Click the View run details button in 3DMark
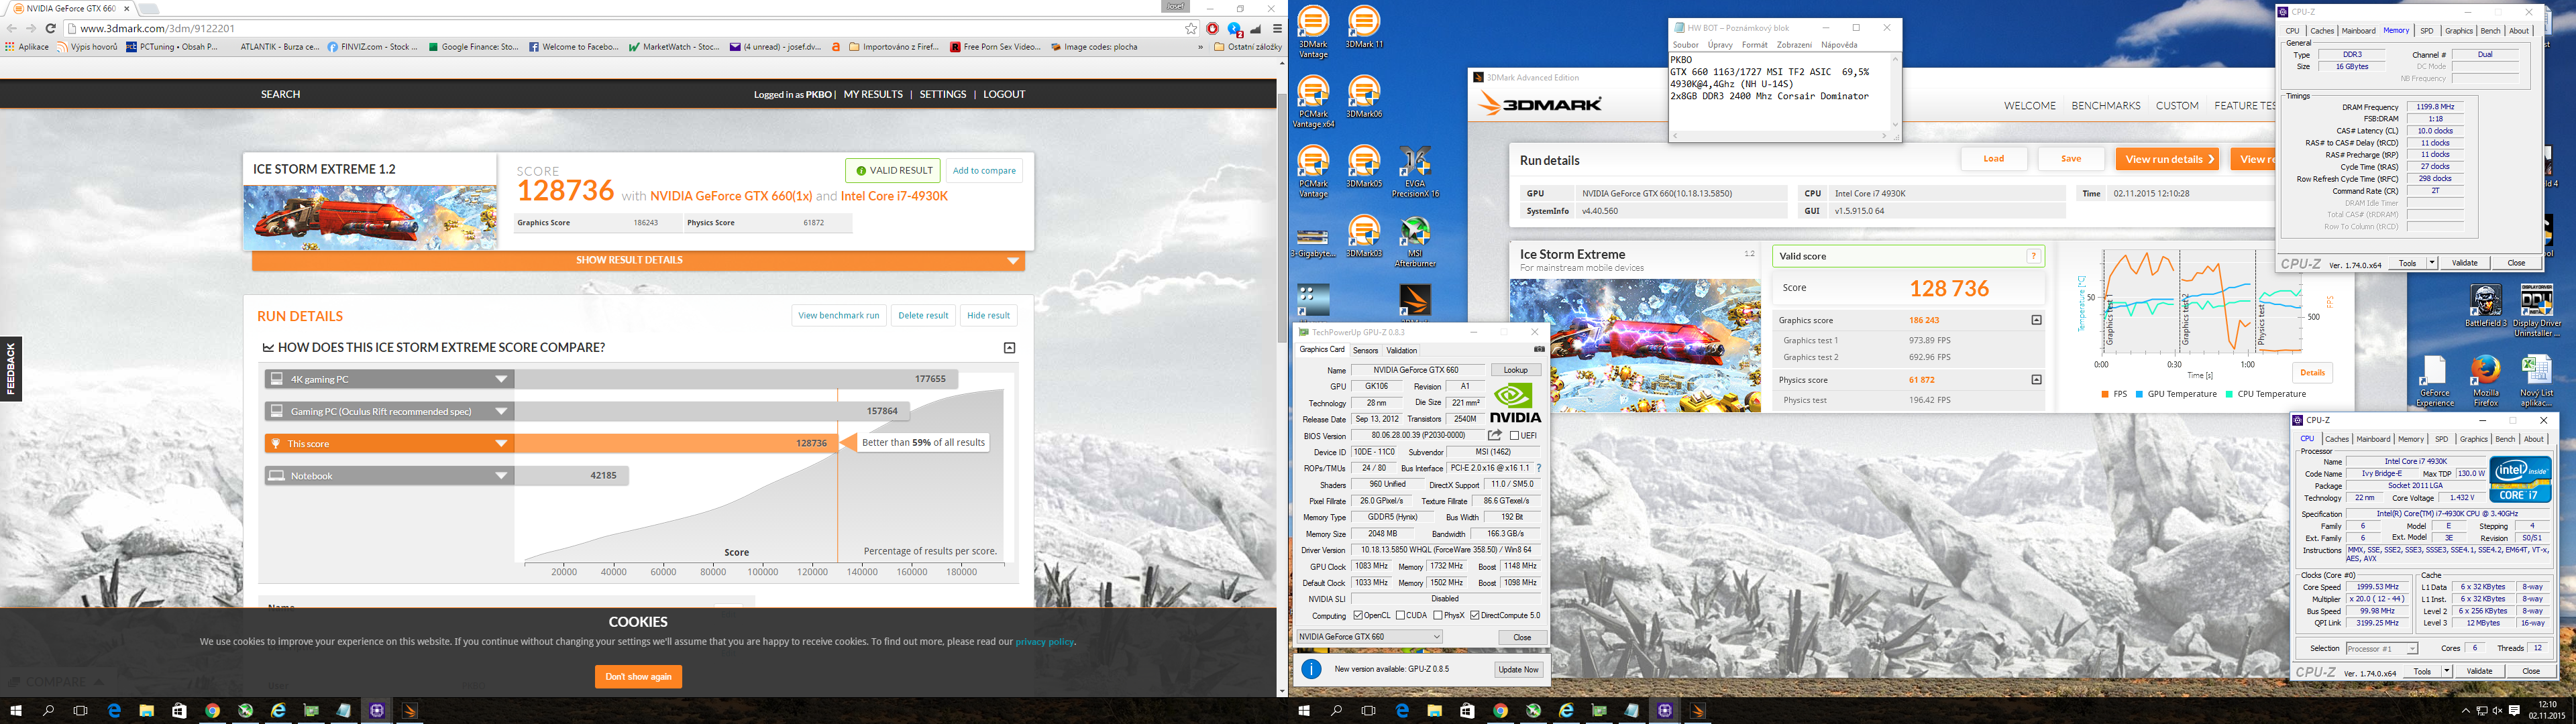This screenshot has width=2576, height=724. 2166,159
